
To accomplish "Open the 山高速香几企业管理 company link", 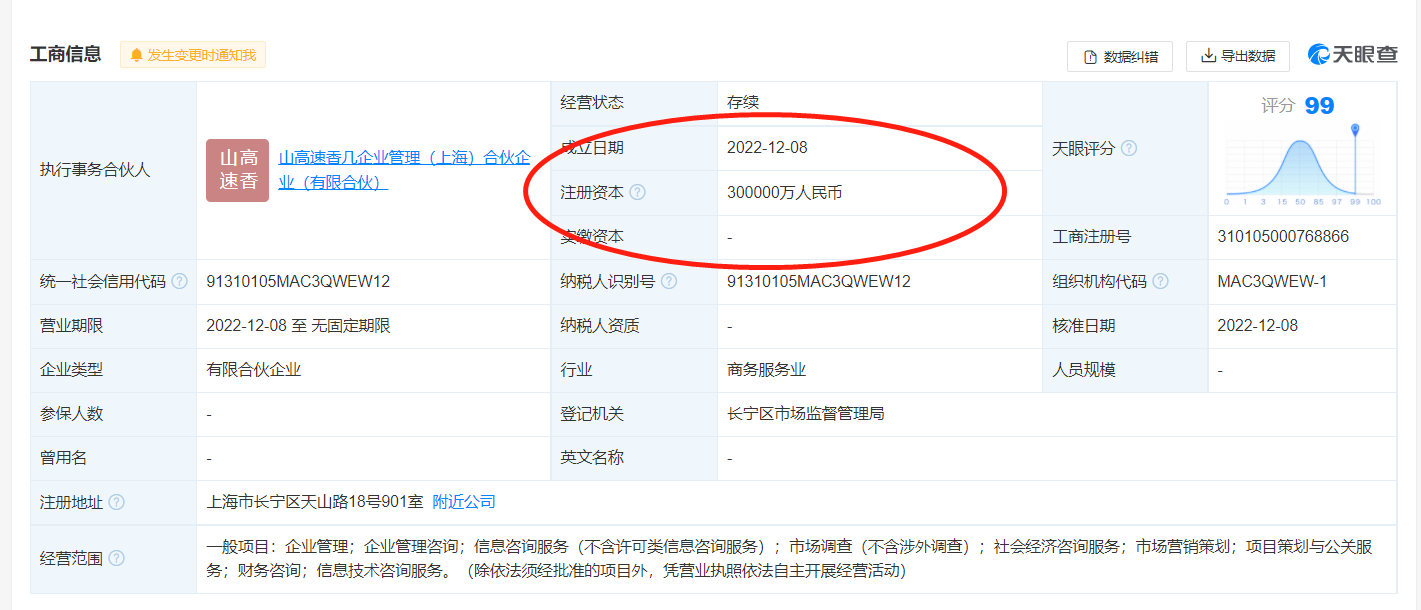I will tap(404, 170).
